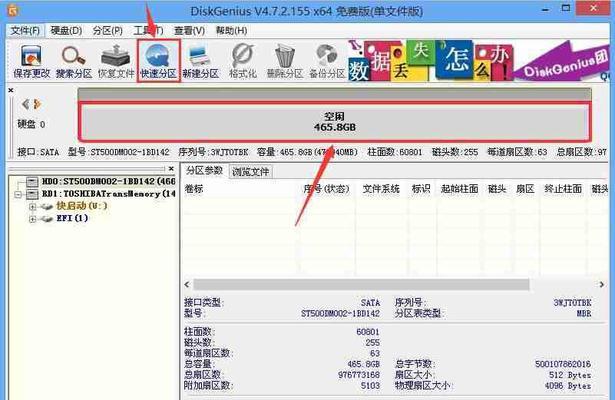615x400 pixels.
Task: Select the 快启动 (U:) partition
Action: click(x=82, y=206)
